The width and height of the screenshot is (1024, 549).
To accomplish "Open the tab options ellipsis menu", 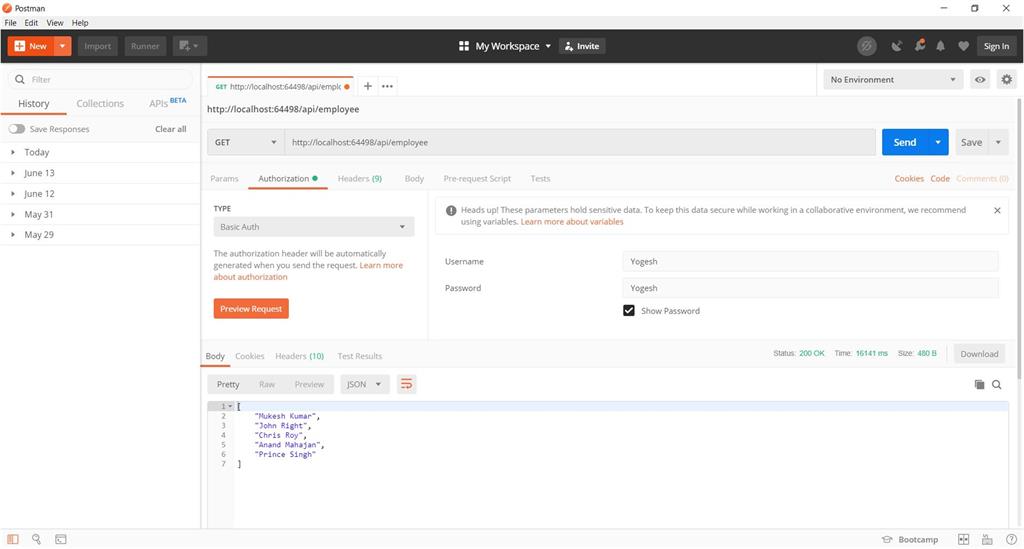I will [x=387, y=86].
